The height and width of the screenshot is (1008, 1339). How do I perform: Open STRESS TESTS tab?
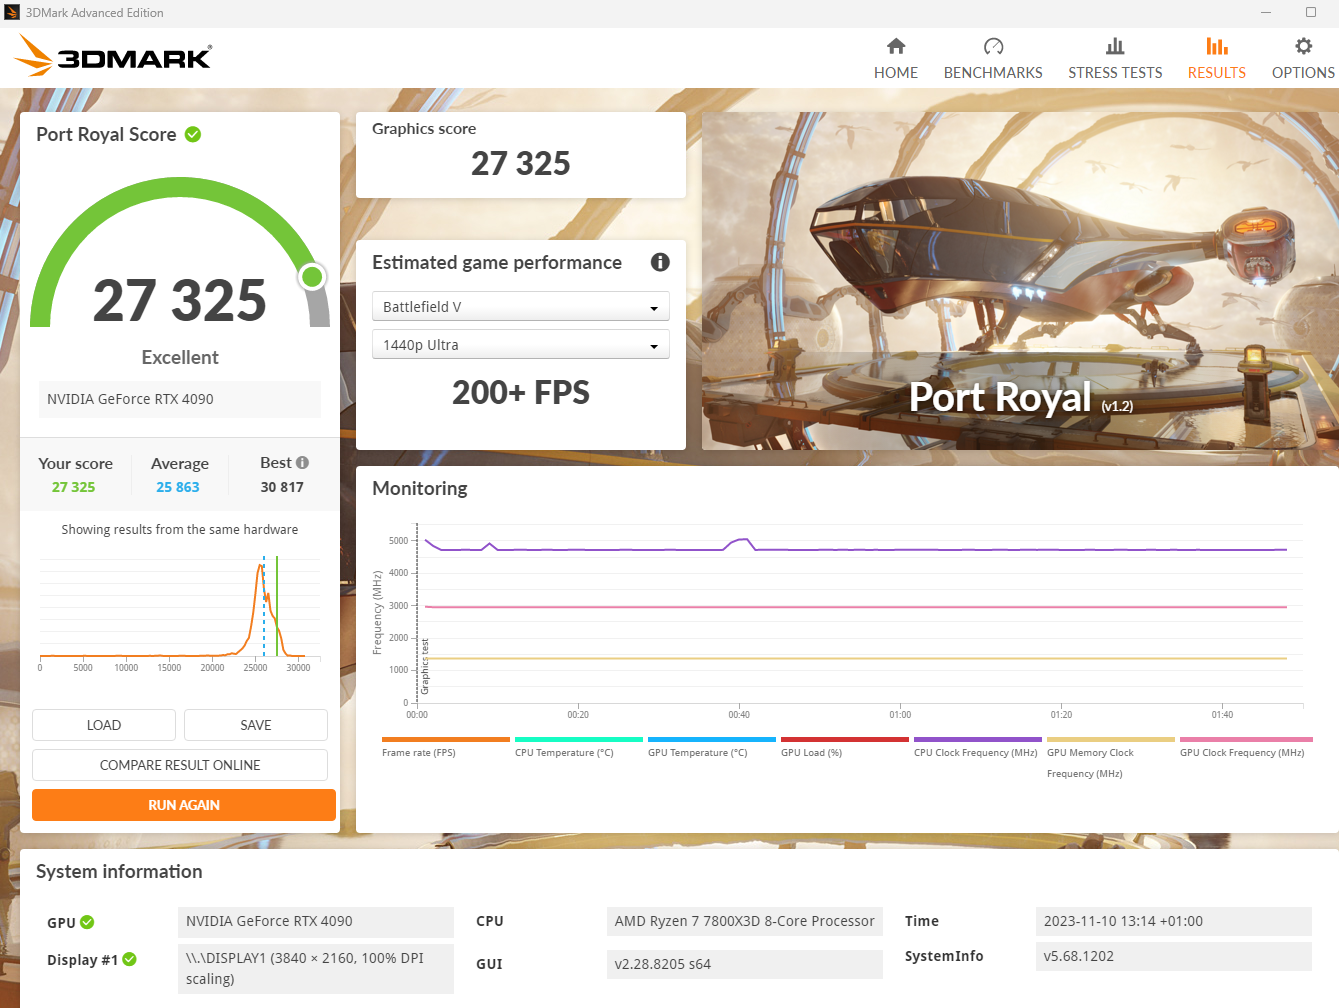click(x=1115, y=59)
